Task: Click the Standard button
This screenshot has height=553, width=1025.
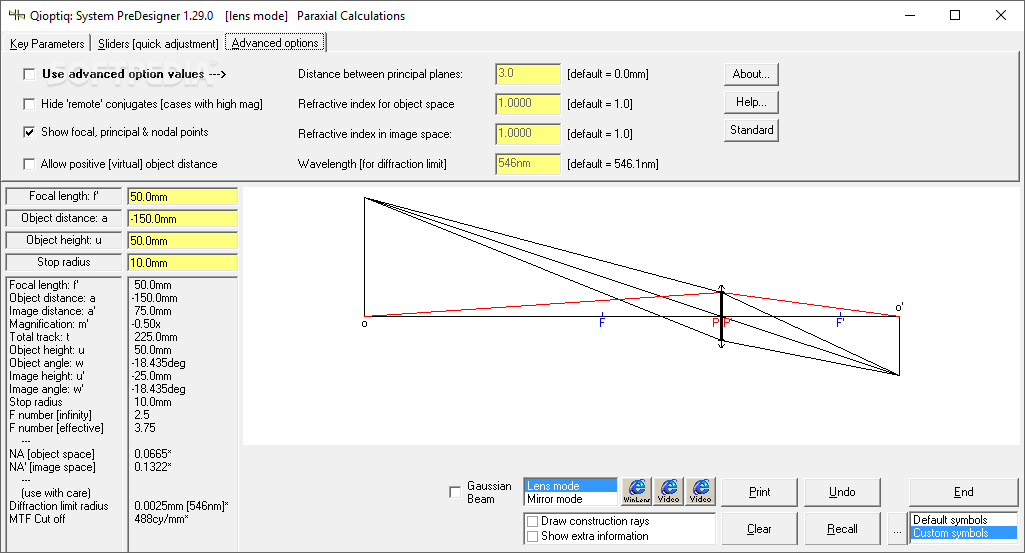Action: coord(751,130)
